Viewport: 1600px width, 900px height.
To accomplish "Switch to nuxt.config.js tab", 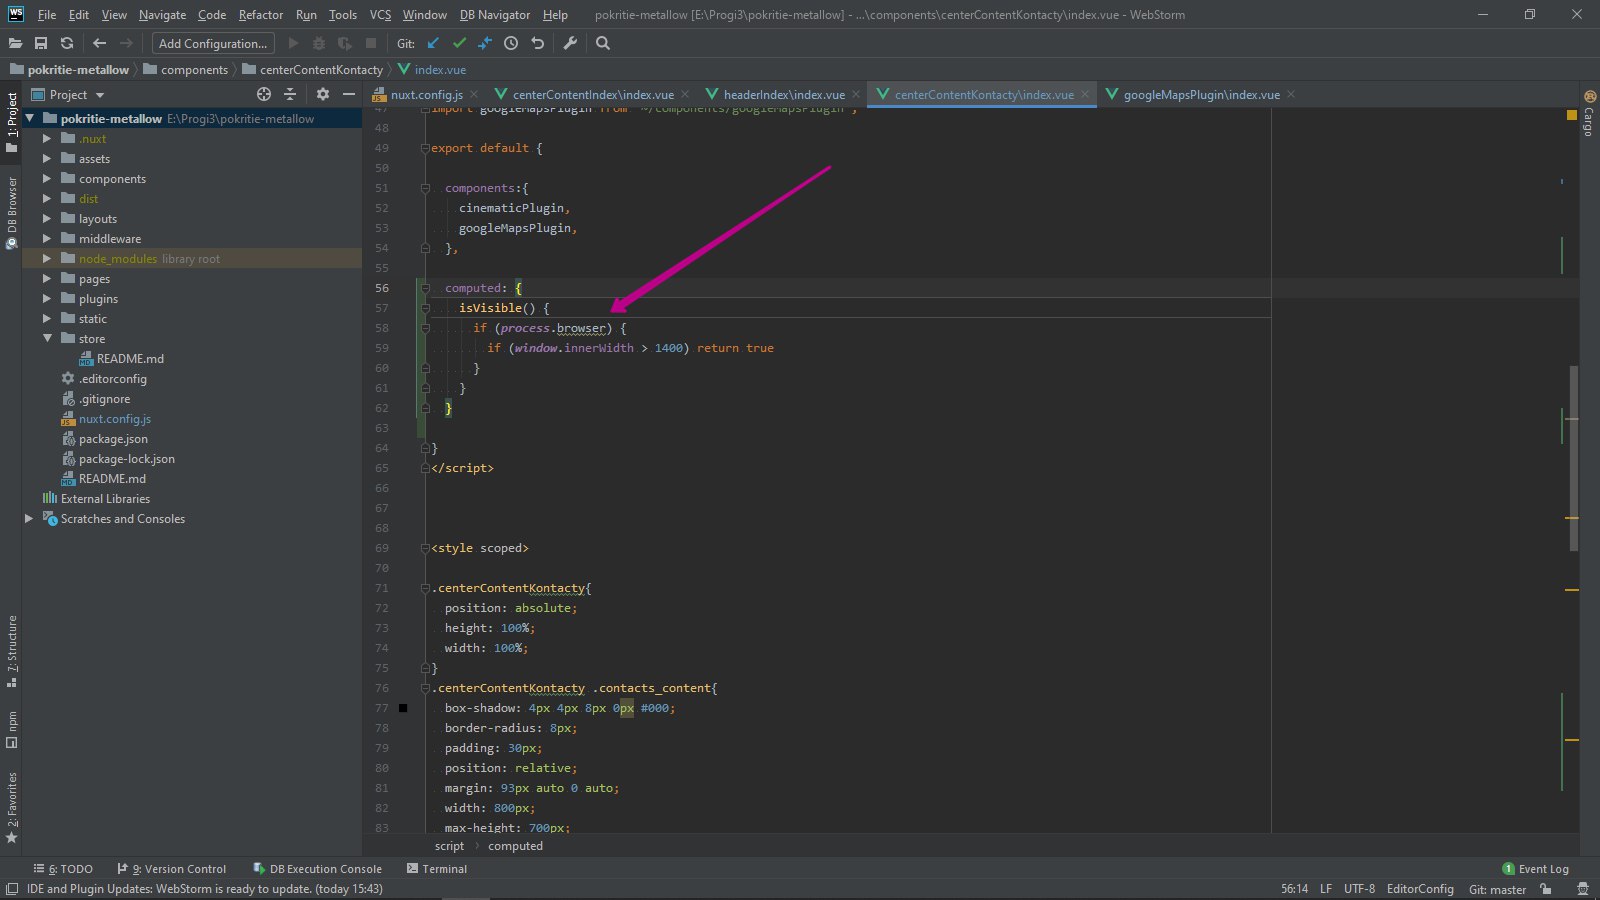I will click(426, 94).
